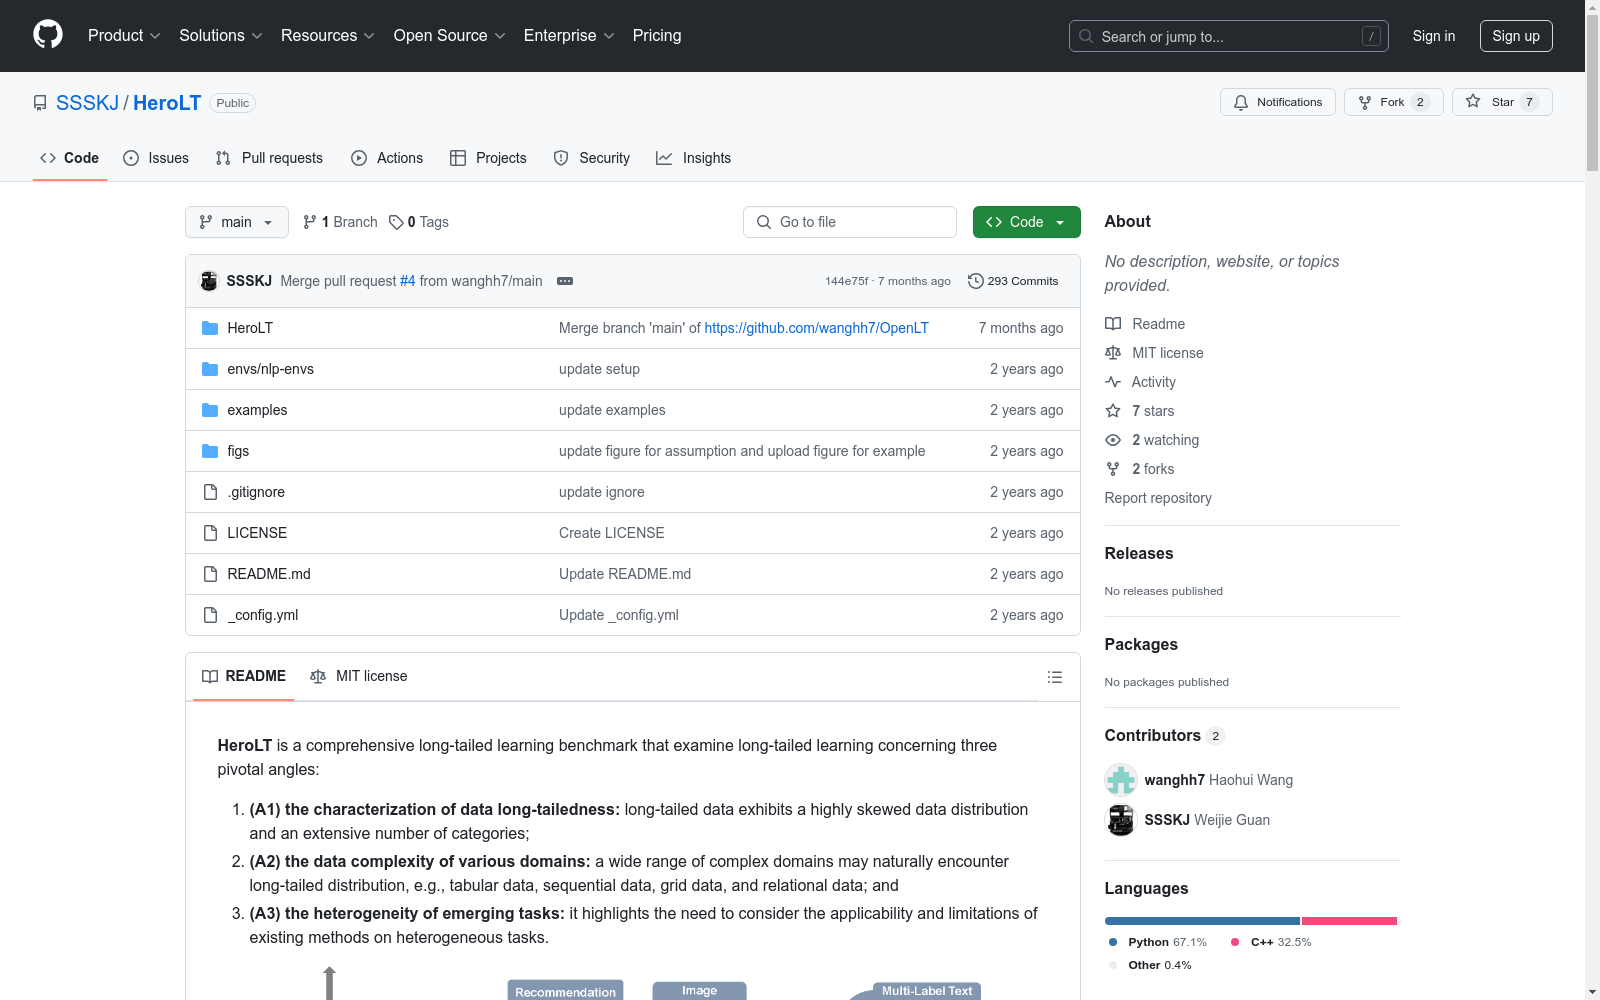Click the Python language bar segment
The width and height of the screenshot is (1600, 1000).
coord(1202,921)
